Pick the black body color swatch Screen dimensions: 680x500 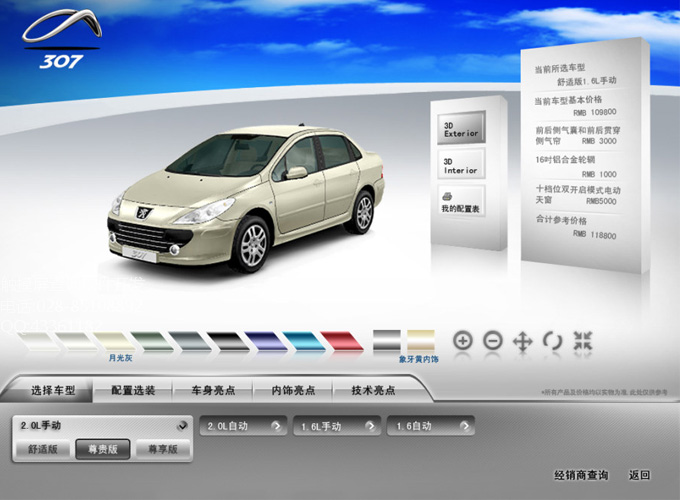click(228, 341)
